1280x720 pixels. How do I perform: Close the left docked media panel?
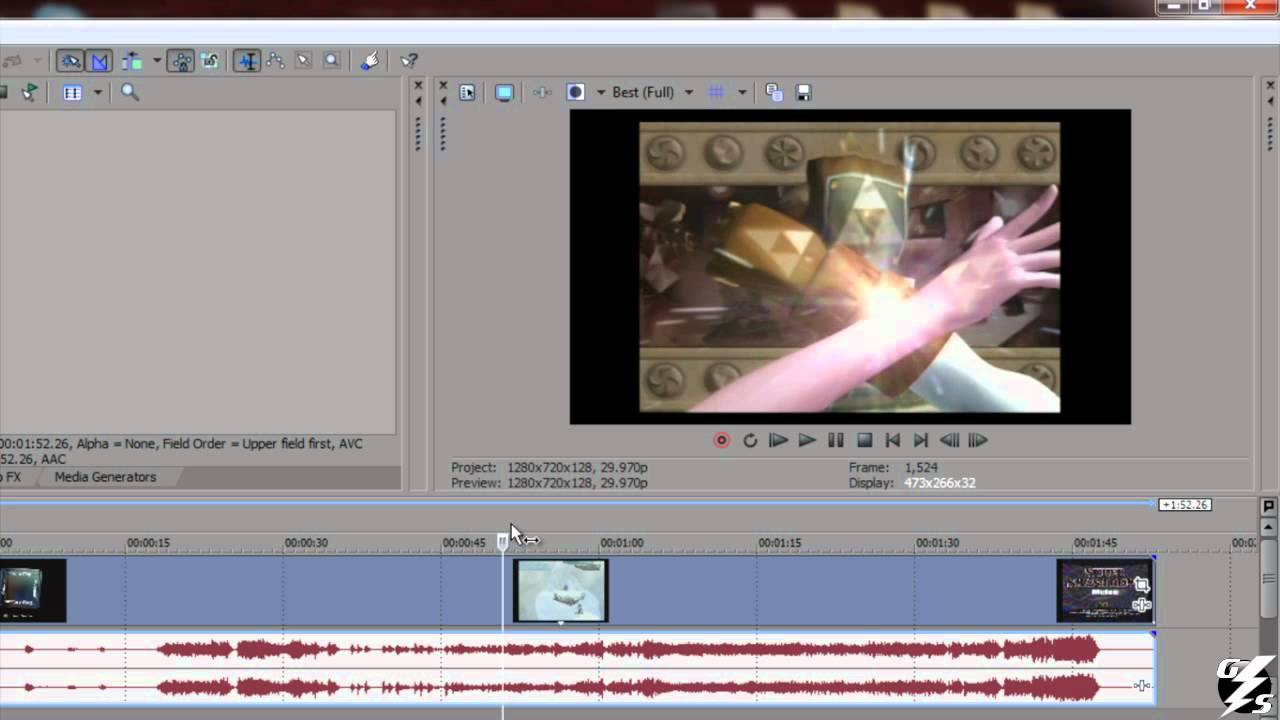(x=418, y=86)
